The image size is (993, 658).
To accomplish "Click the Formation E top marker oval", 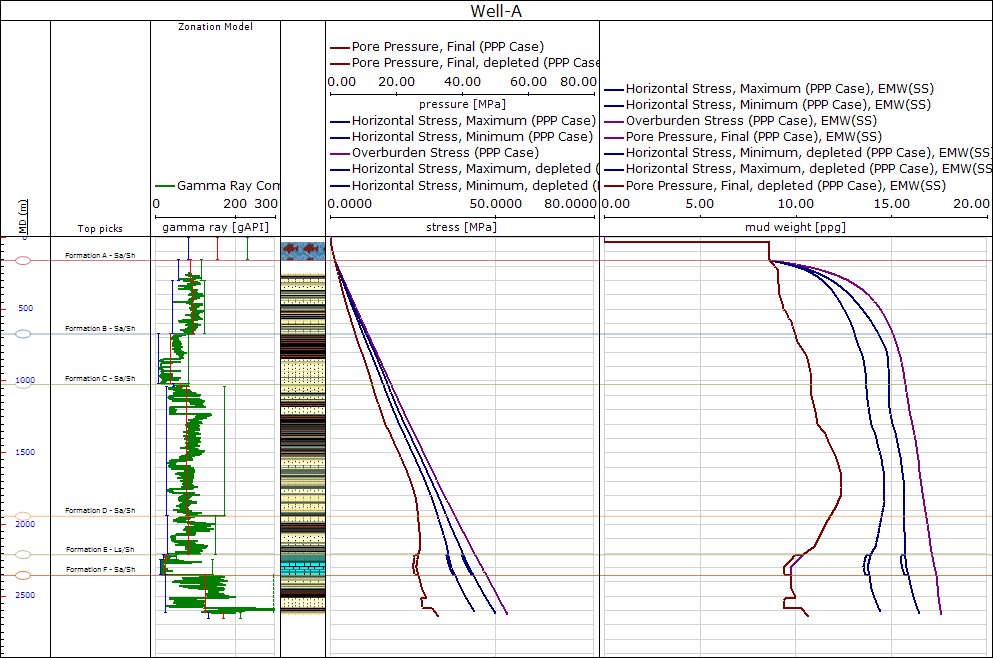I will (25, 554).
